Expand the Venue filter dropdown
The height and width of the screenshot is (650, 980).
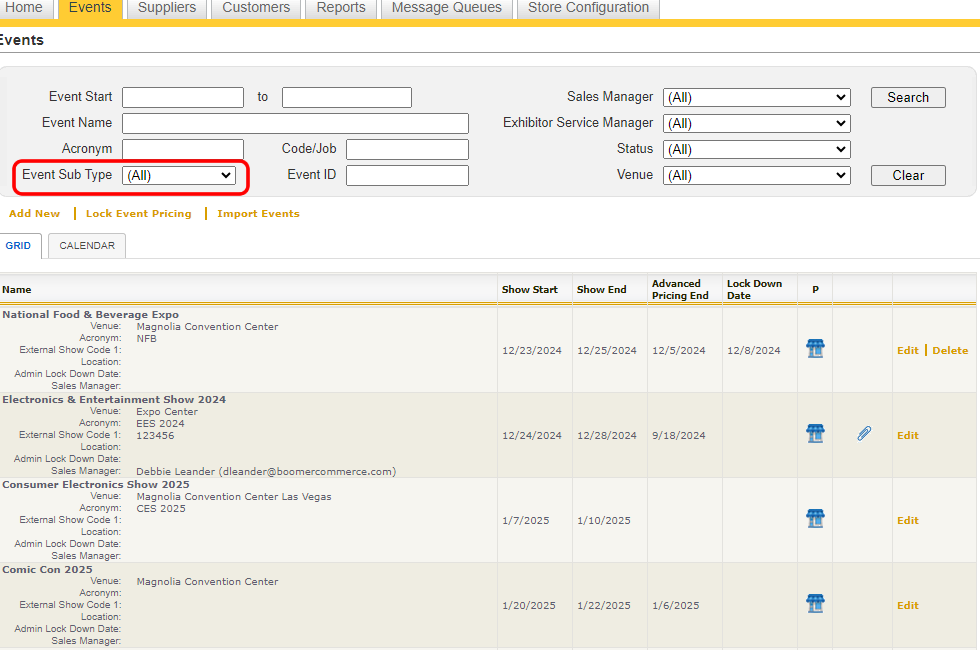tap(756, 176)
